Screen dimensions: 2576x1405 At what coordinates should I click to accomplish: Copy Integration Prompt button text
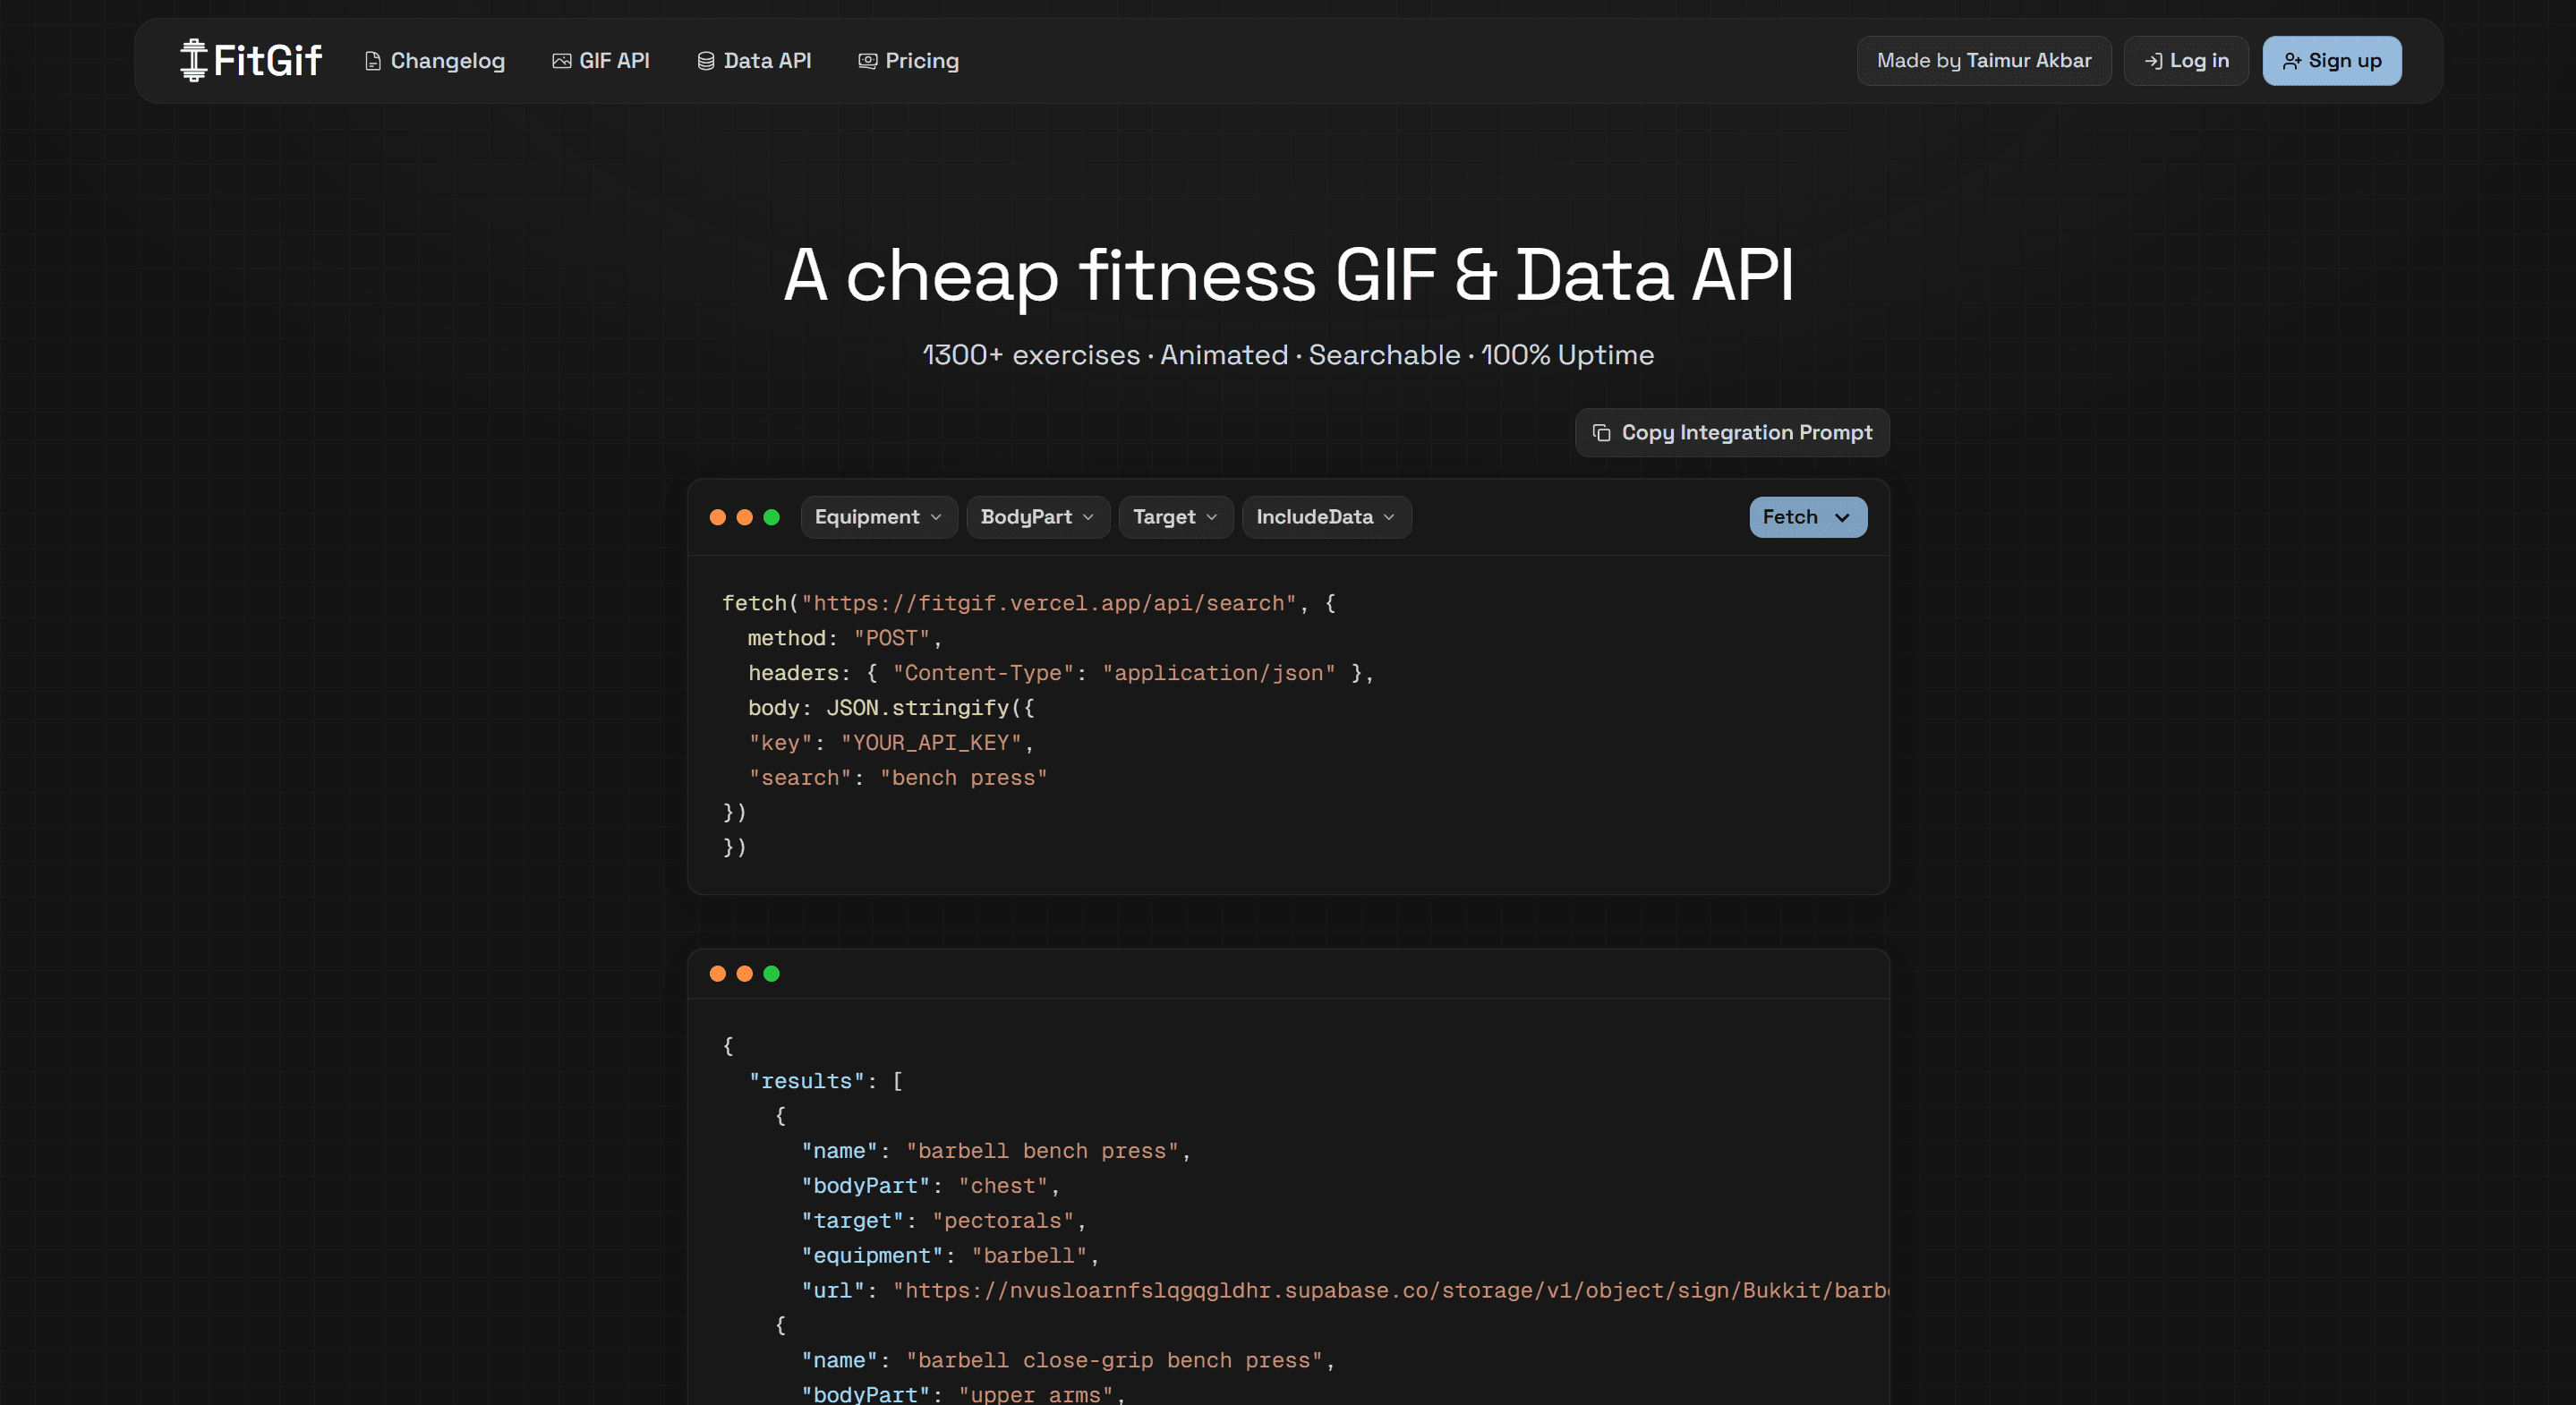(1746, 433)
